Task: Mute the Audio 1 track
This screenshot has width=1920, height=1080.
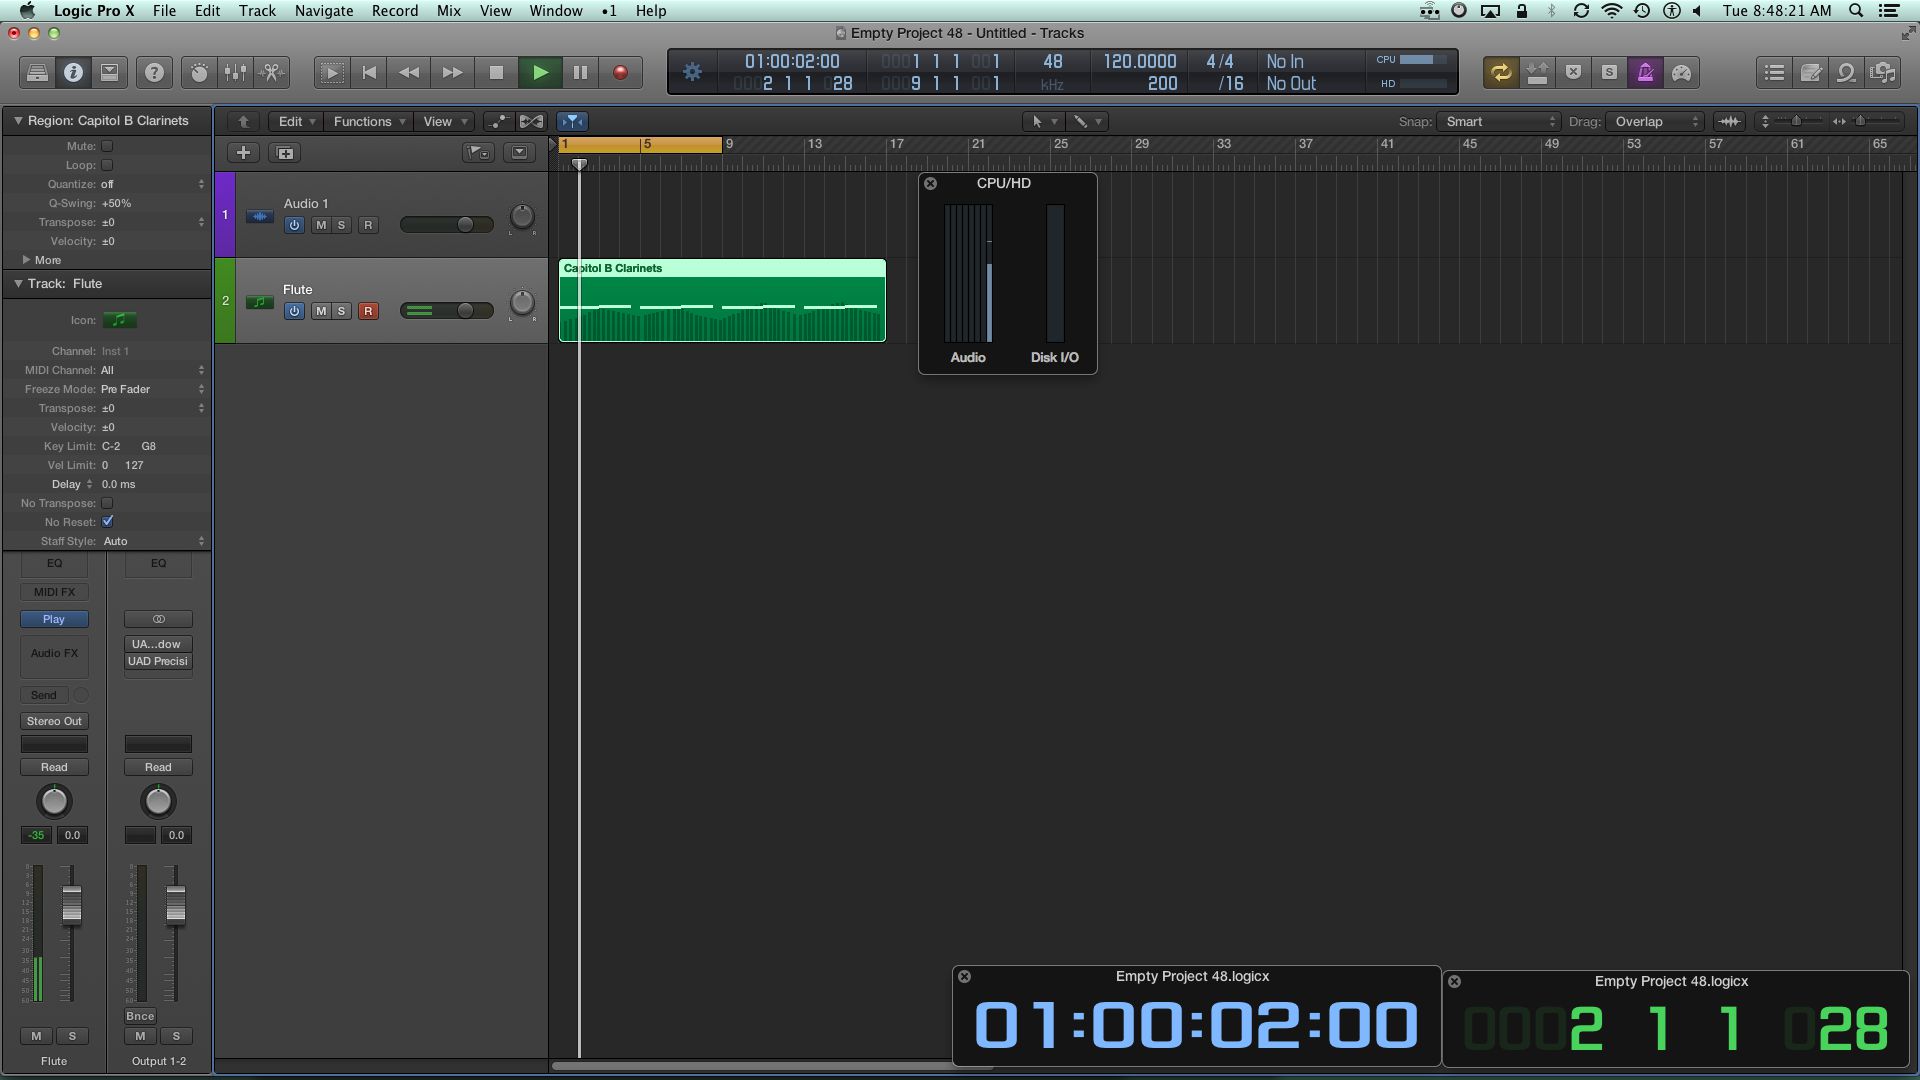Action: 321,225
